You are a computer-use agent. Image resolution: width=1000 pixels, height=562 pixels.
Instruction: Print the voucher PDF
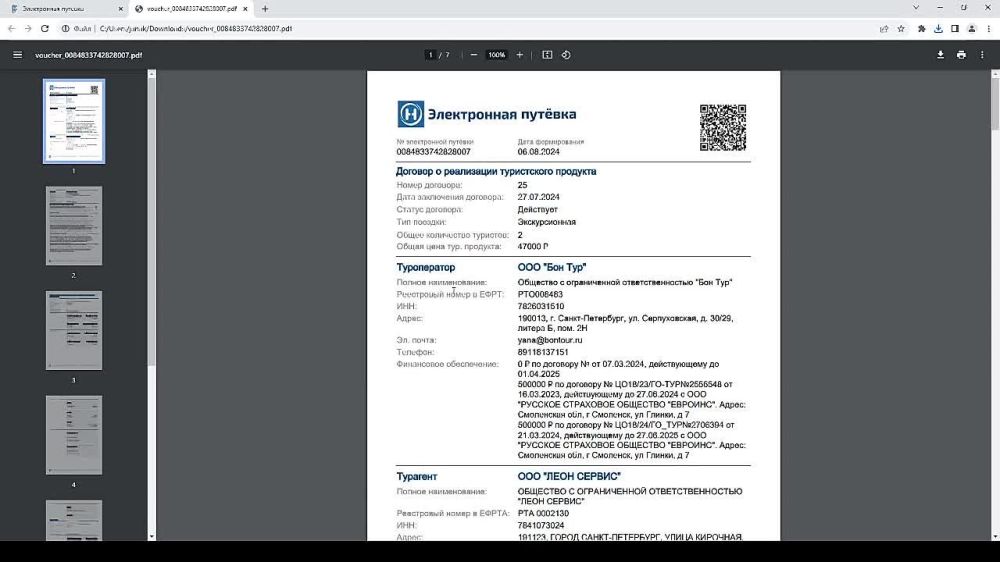(961, 55)
